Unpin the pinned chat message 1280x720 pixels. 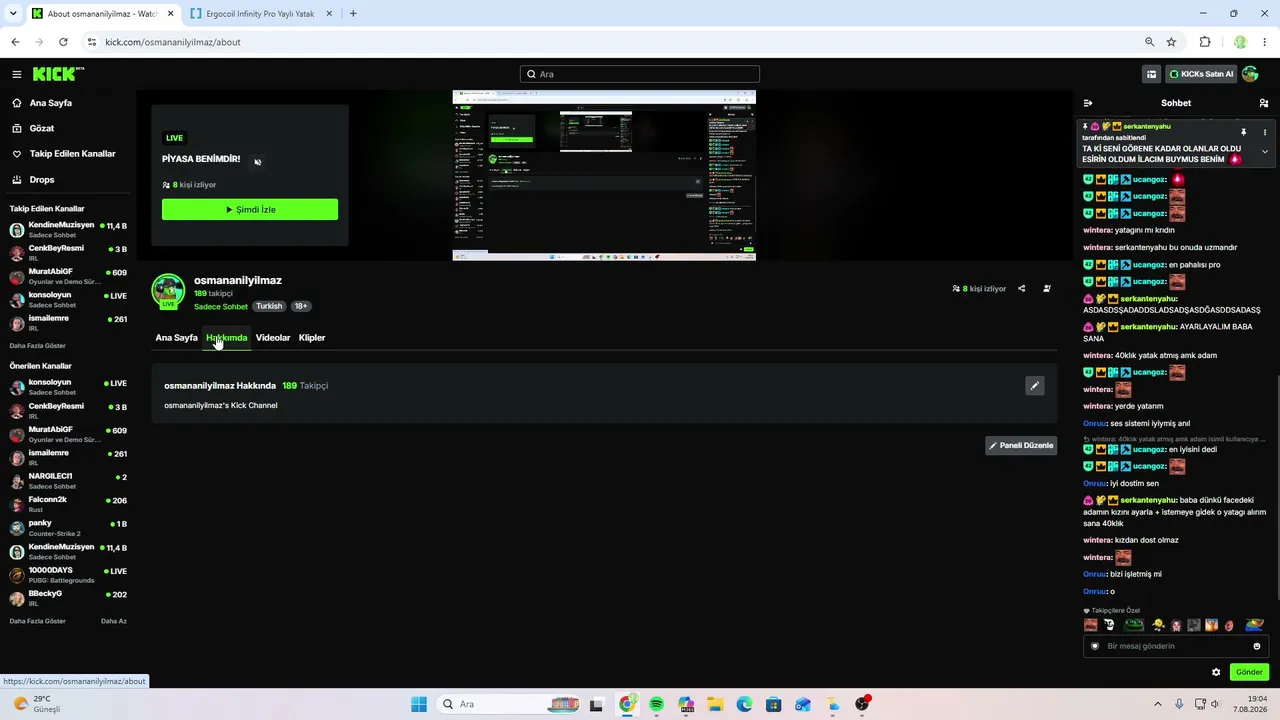point(1244,132)
